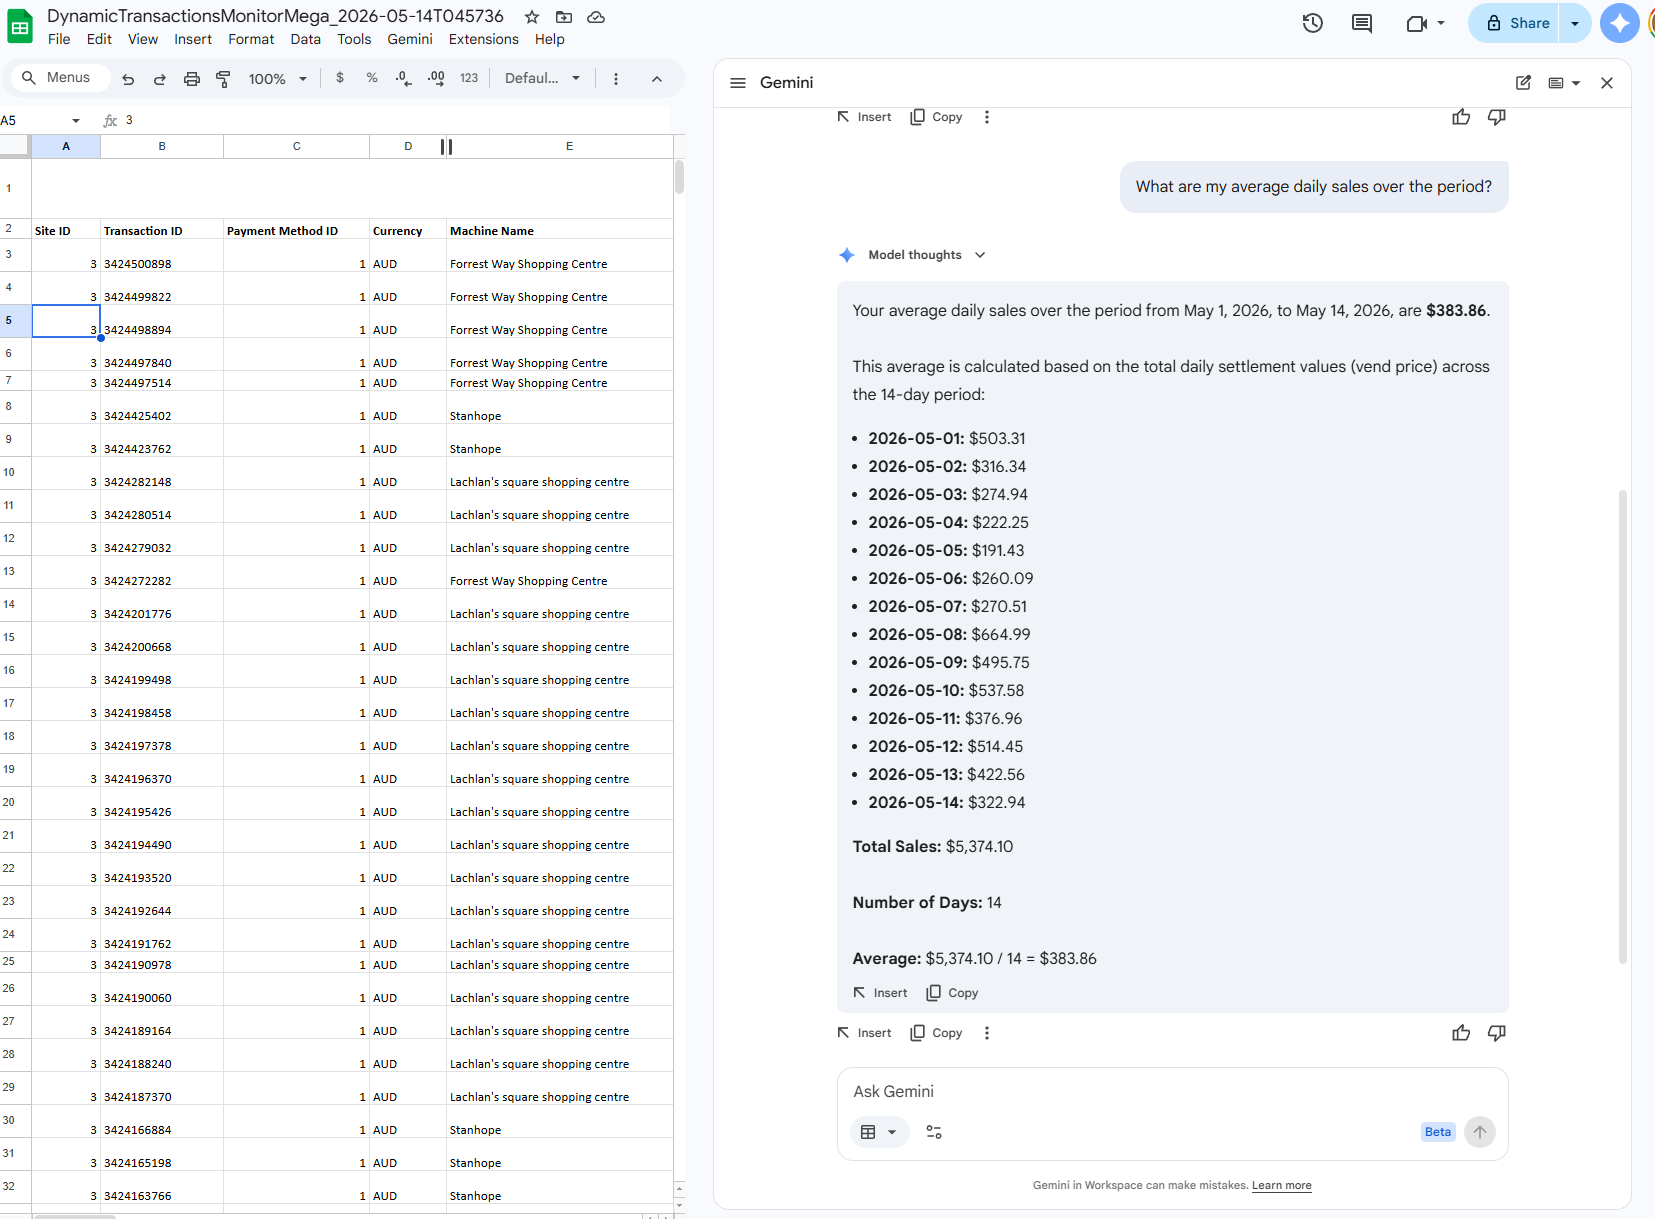The height and width of the screenshot is (1219, 1655).
Task: Start a video call with camera icon
Action: point(1416,23)
